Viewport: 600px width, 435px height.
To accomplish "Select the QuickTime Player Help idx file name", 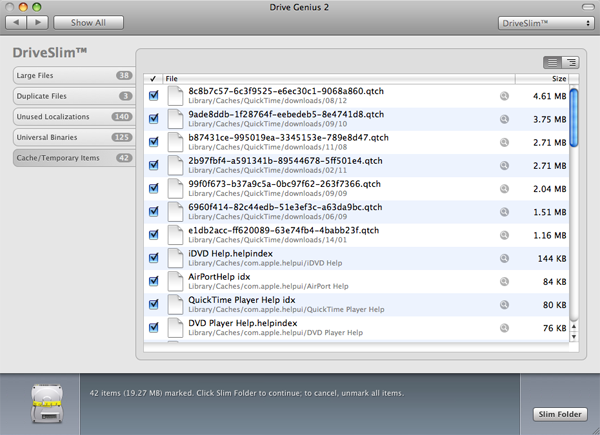I will (242, 300).
